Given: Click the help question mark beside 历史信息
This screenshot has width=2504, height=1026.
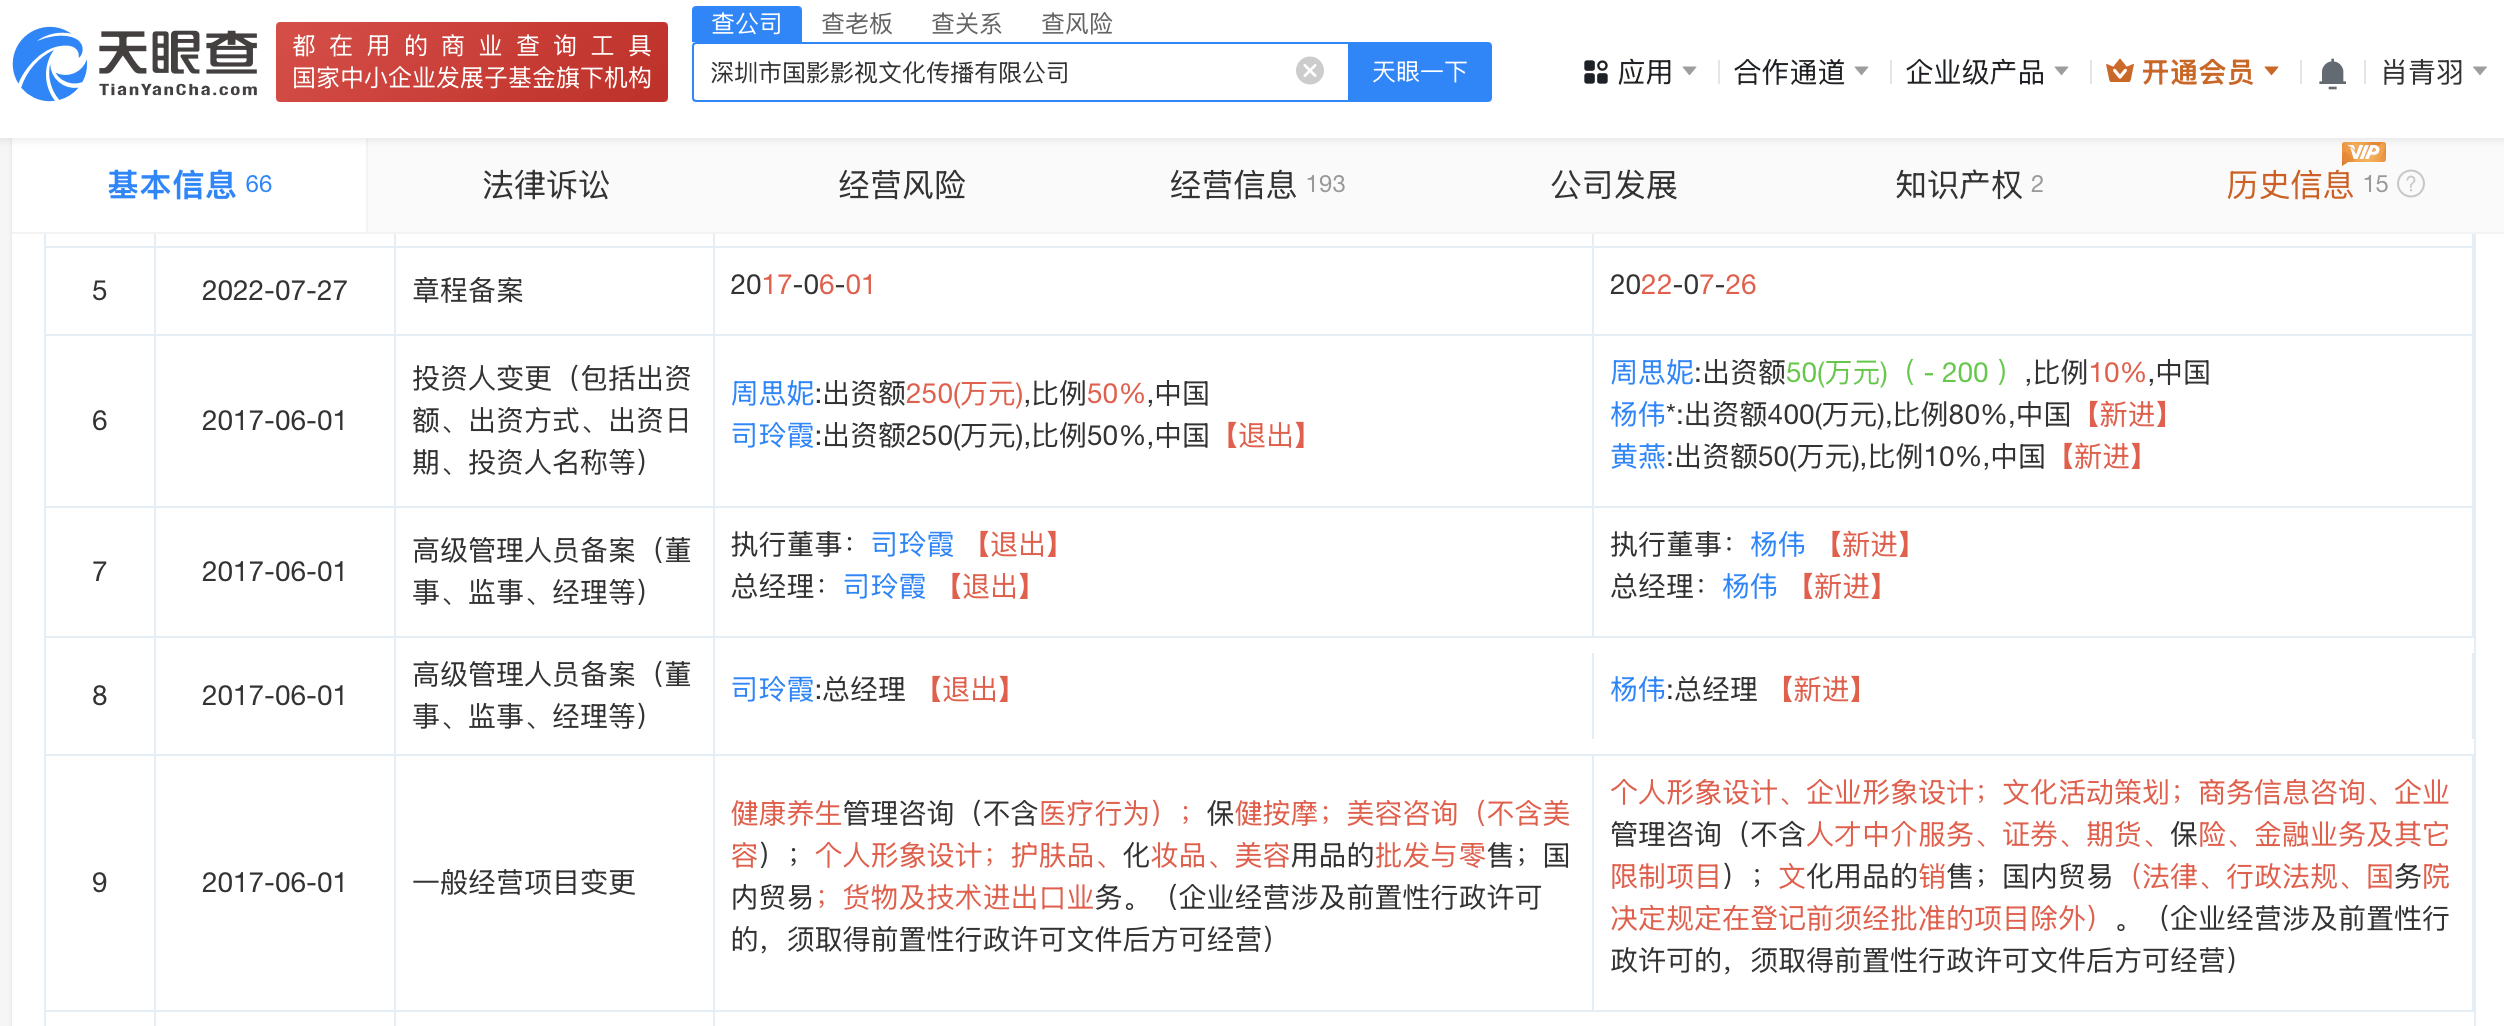Looking at the screenshot, I should coord(2411,184).
